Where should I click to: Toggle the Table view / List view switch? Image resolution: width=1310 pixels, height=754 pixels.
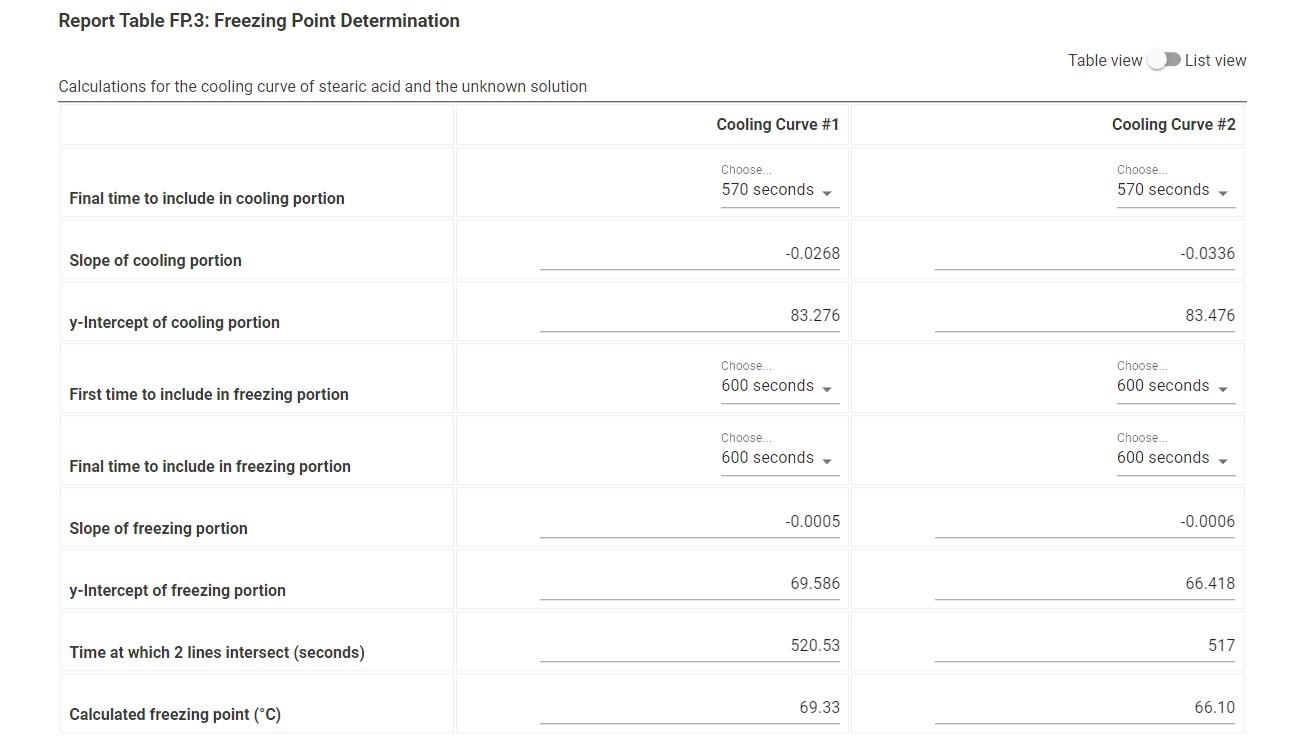(1164, 60)
